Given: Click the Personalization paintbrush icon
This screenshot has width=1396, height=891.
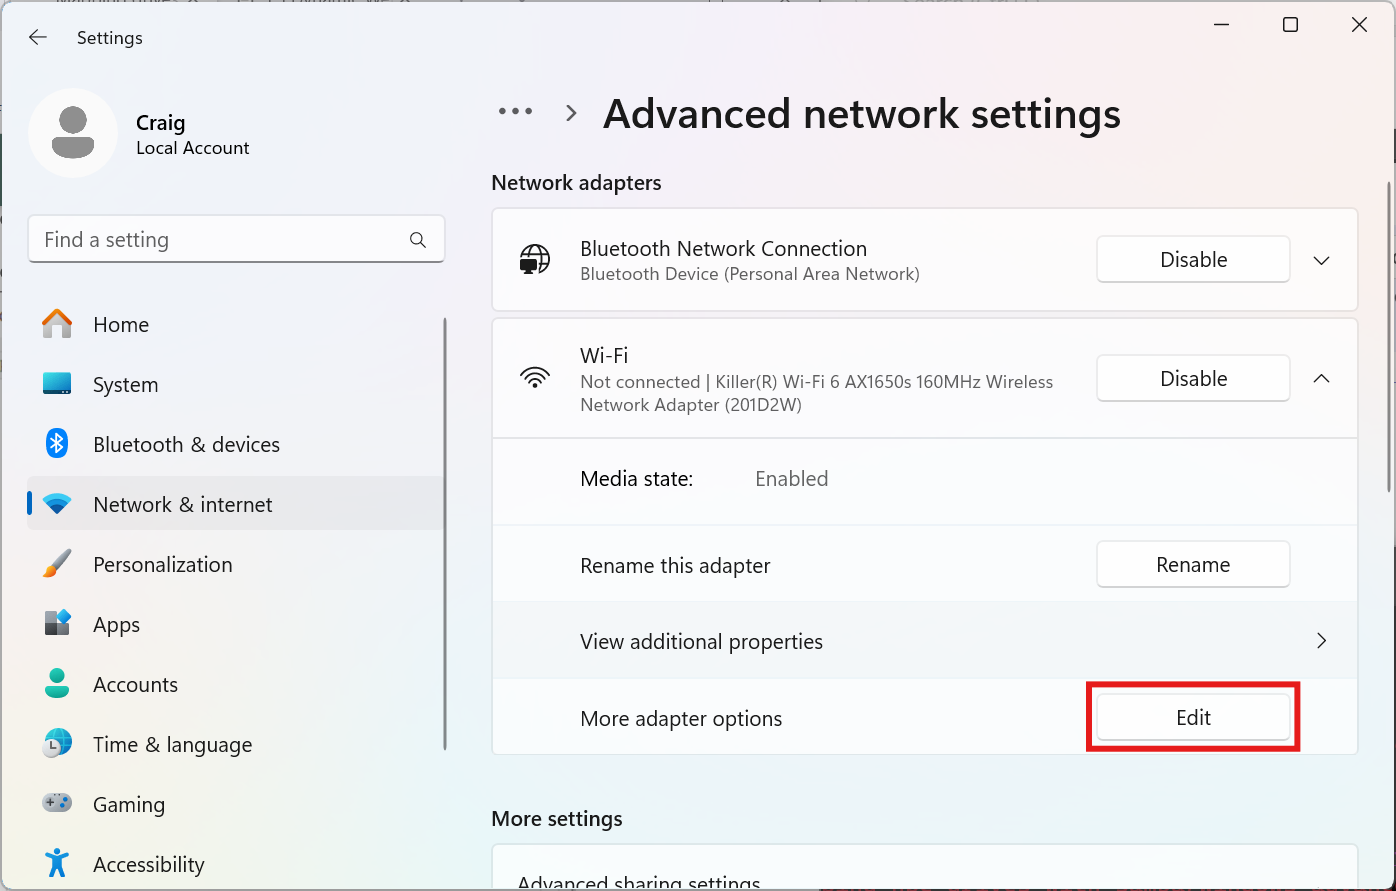Looking at the screenshot, I should [x=57, y=564].
